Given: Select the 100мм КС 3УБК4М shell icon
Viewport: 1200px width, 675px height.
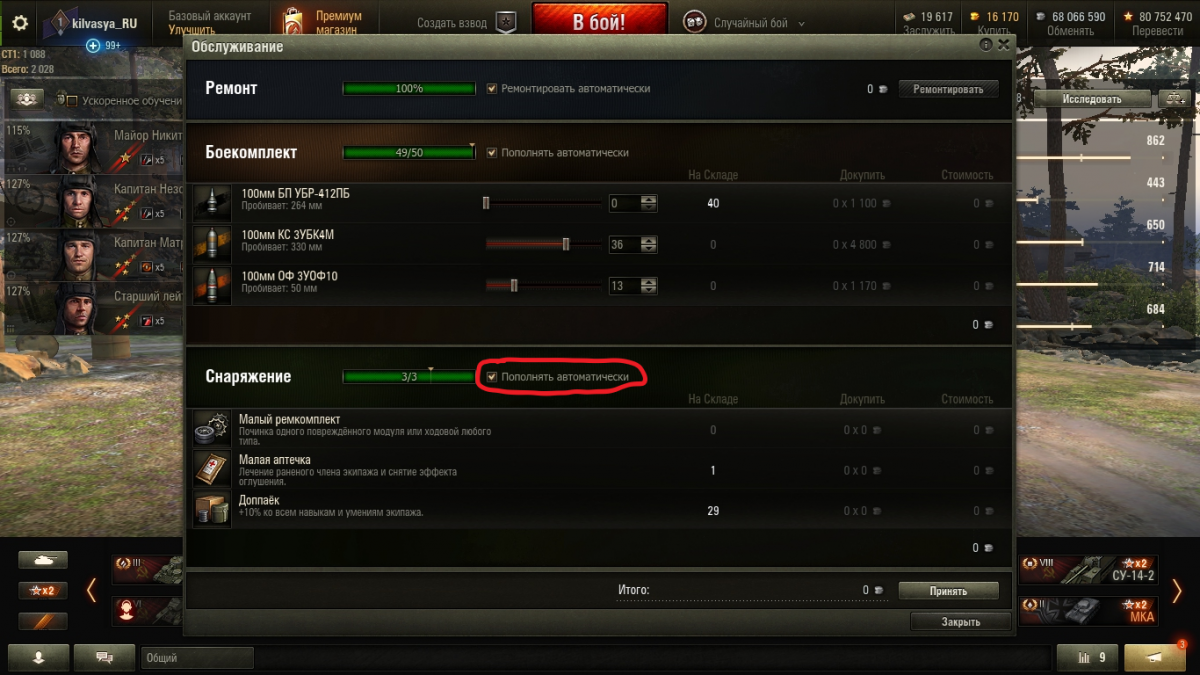Looking at the screenshot, I should tap(212, 244).
